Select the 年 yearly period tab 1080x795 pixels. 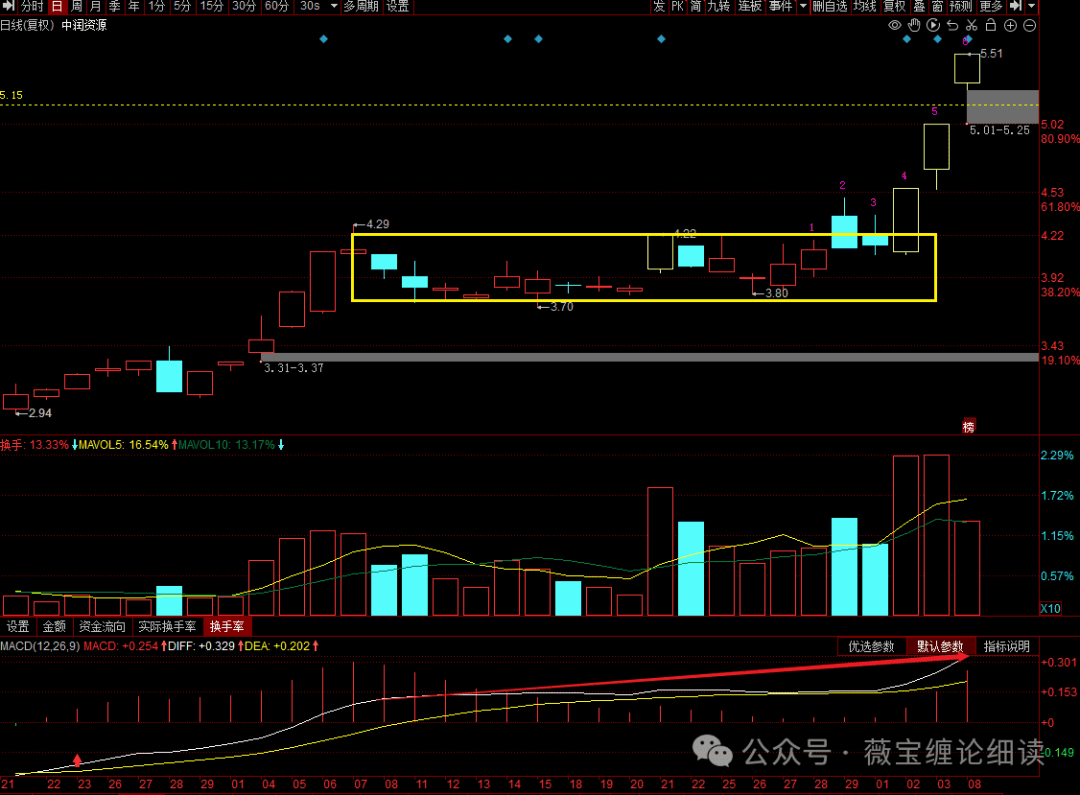134,6
